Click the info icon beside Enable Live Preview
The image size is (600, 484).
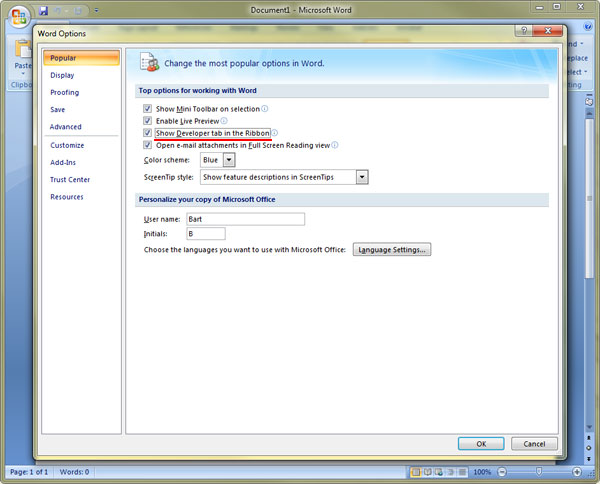tap(224, 121)
